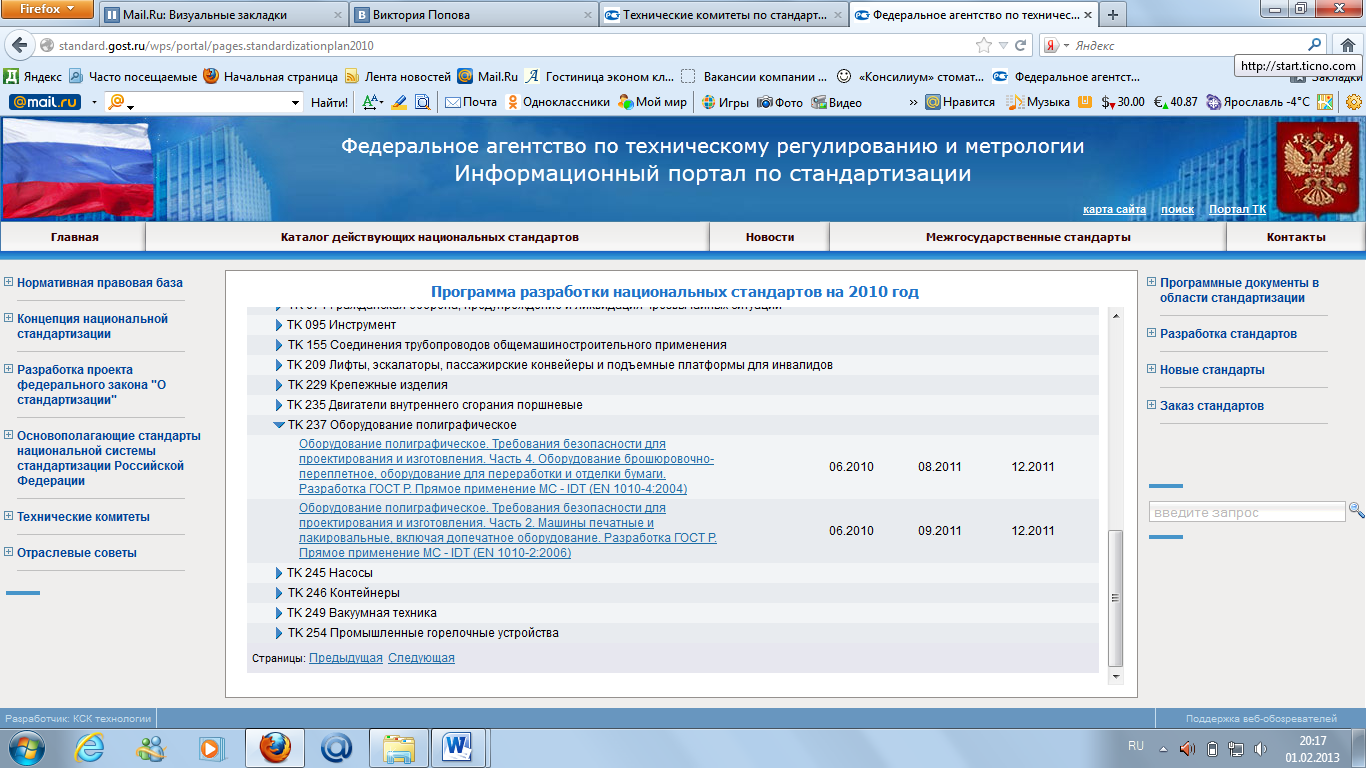The image size is (1366, 768).
Task: Expand the Отраслевые советы sidebar section
Action: [x=9, y=552]
